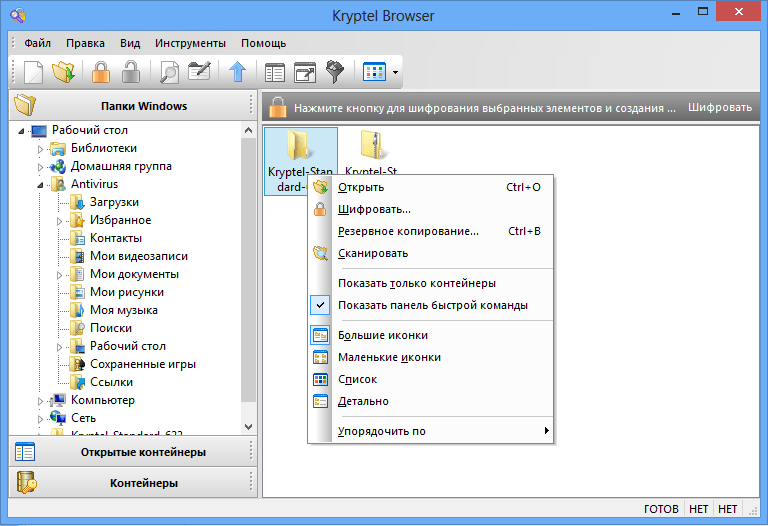Expand the Упорядочить по submenu

coord(431,431)
